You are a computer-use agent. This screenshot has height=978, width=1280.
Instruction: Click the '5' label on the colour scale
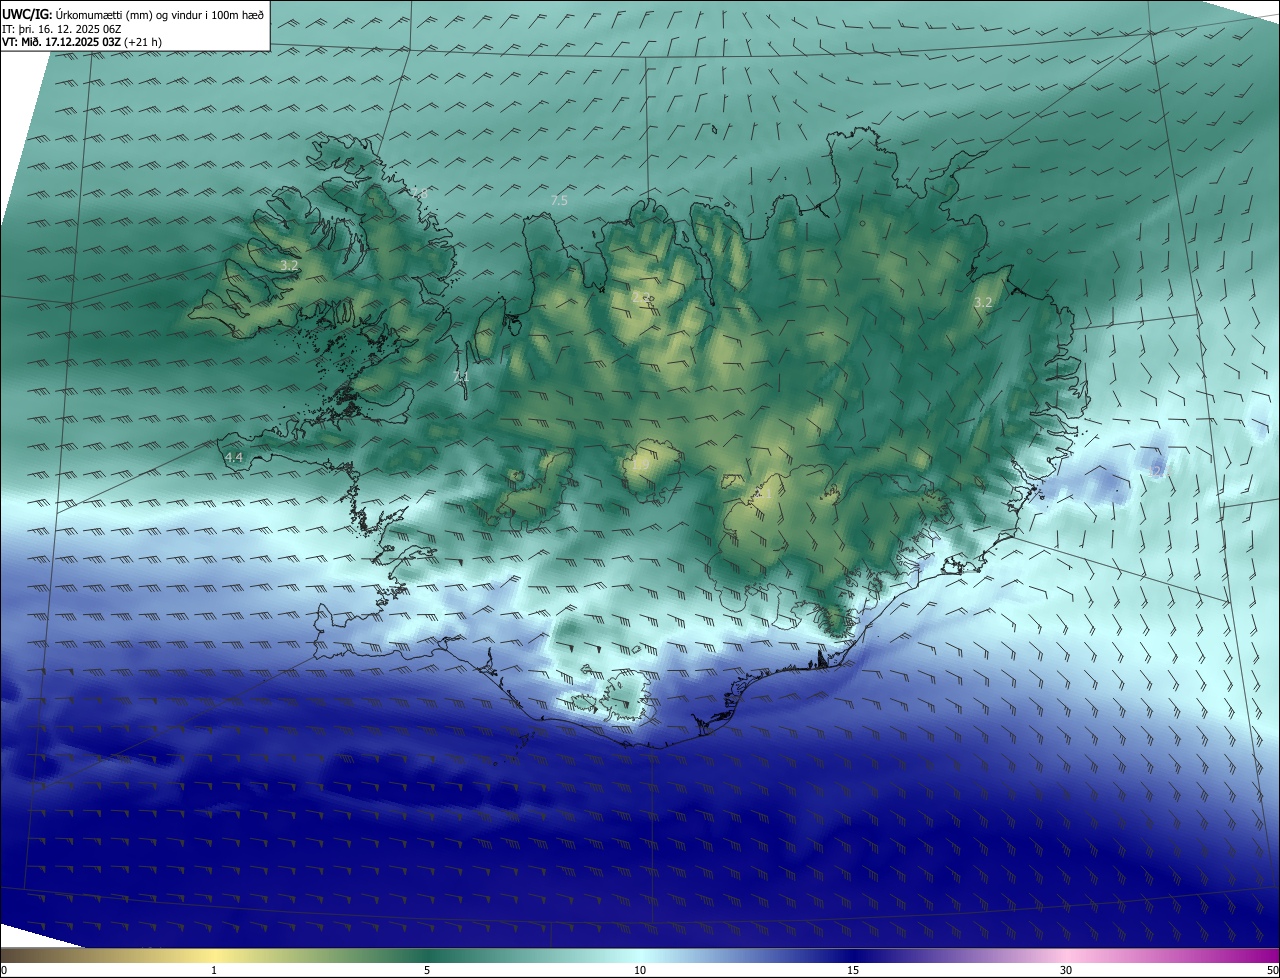[427, 970]
